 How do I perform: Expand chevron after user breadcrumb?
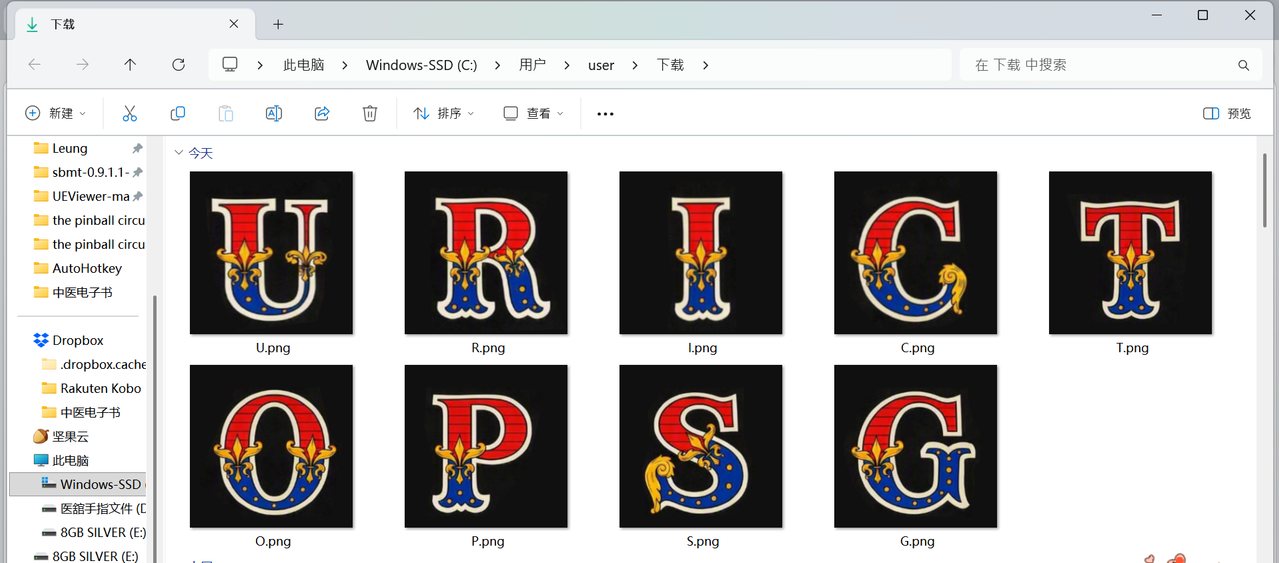tap(635, 65)
